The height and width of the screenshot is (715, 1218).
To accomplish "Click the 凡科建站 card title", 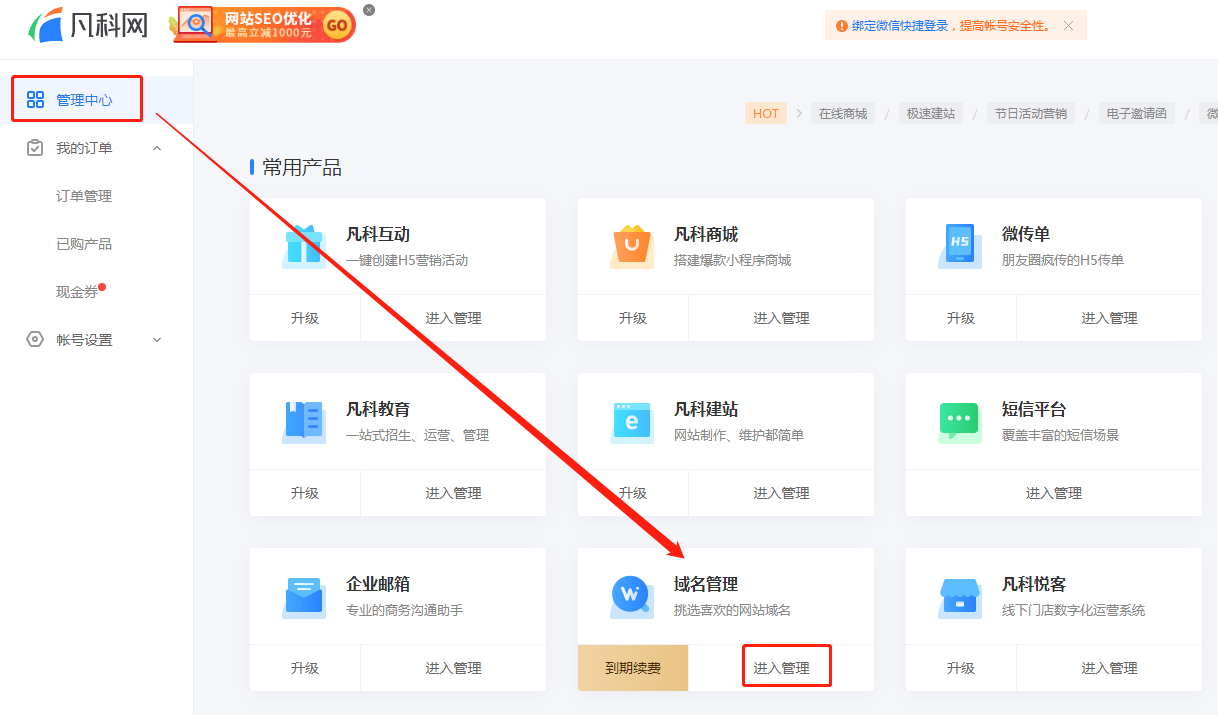I will 706,410.
